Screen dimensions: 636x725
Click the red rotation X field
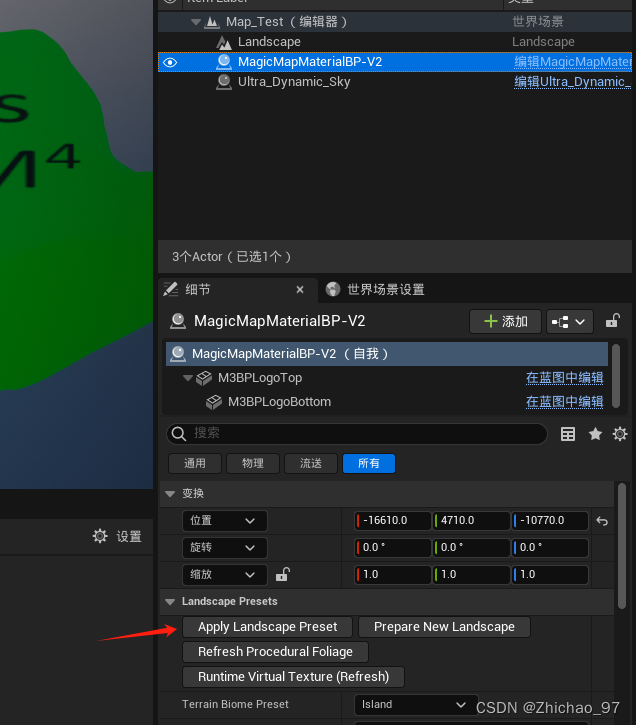point(393,547)
